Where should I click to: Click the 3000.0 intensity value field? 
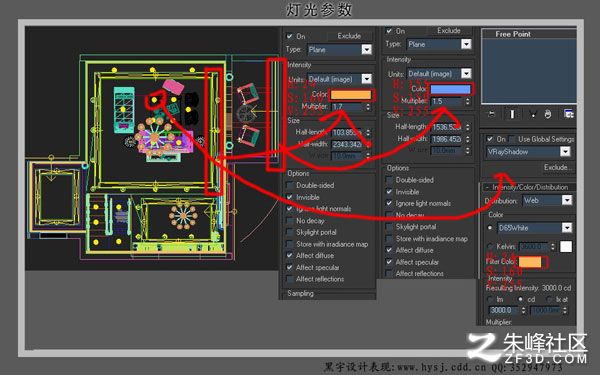504,310
